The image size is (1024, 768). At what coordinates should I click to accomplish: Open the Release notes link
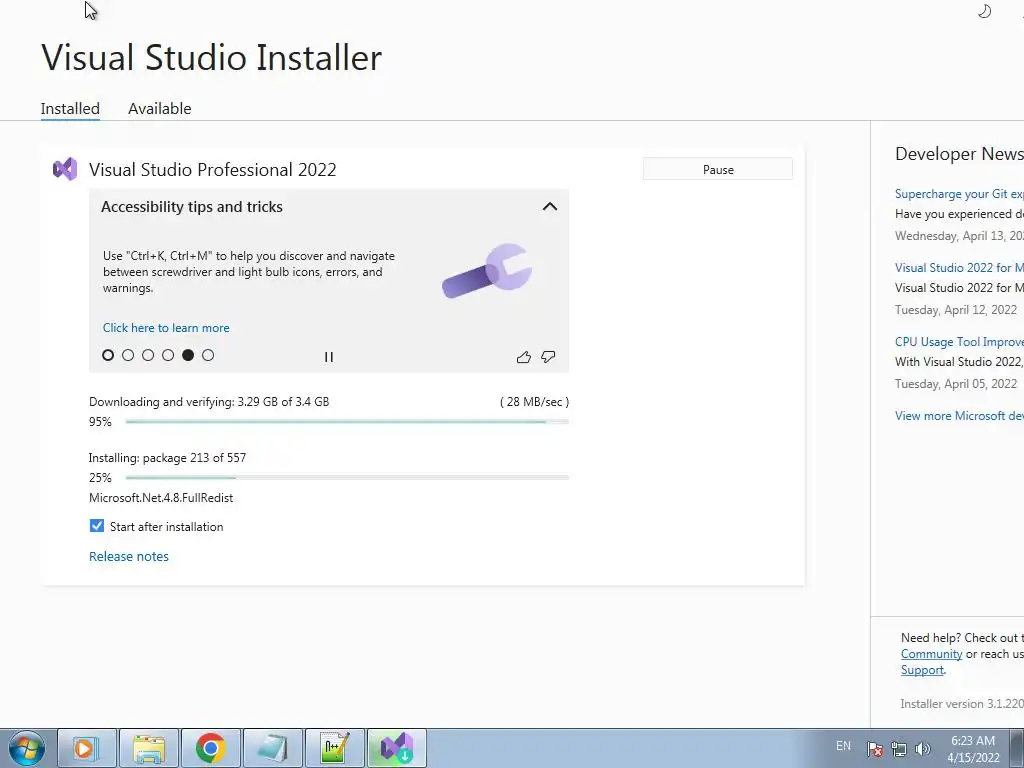click(x=129, y=556)
